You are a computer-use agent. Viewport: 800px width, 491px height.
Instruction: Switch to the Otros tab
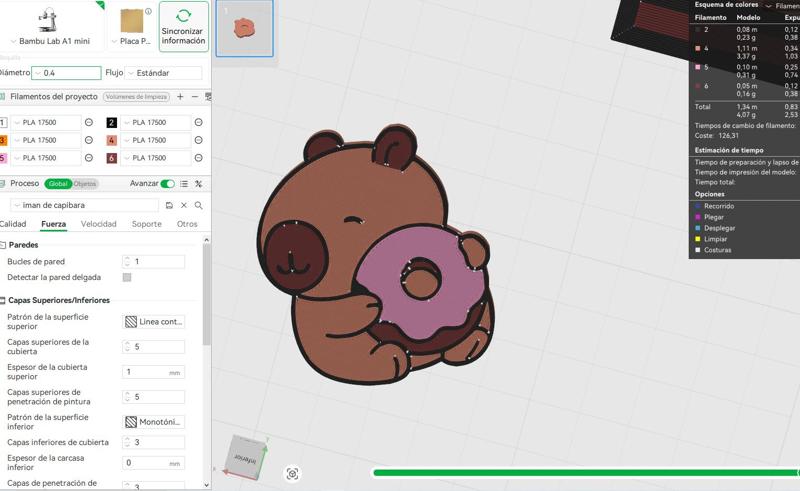tap(187, 224)
